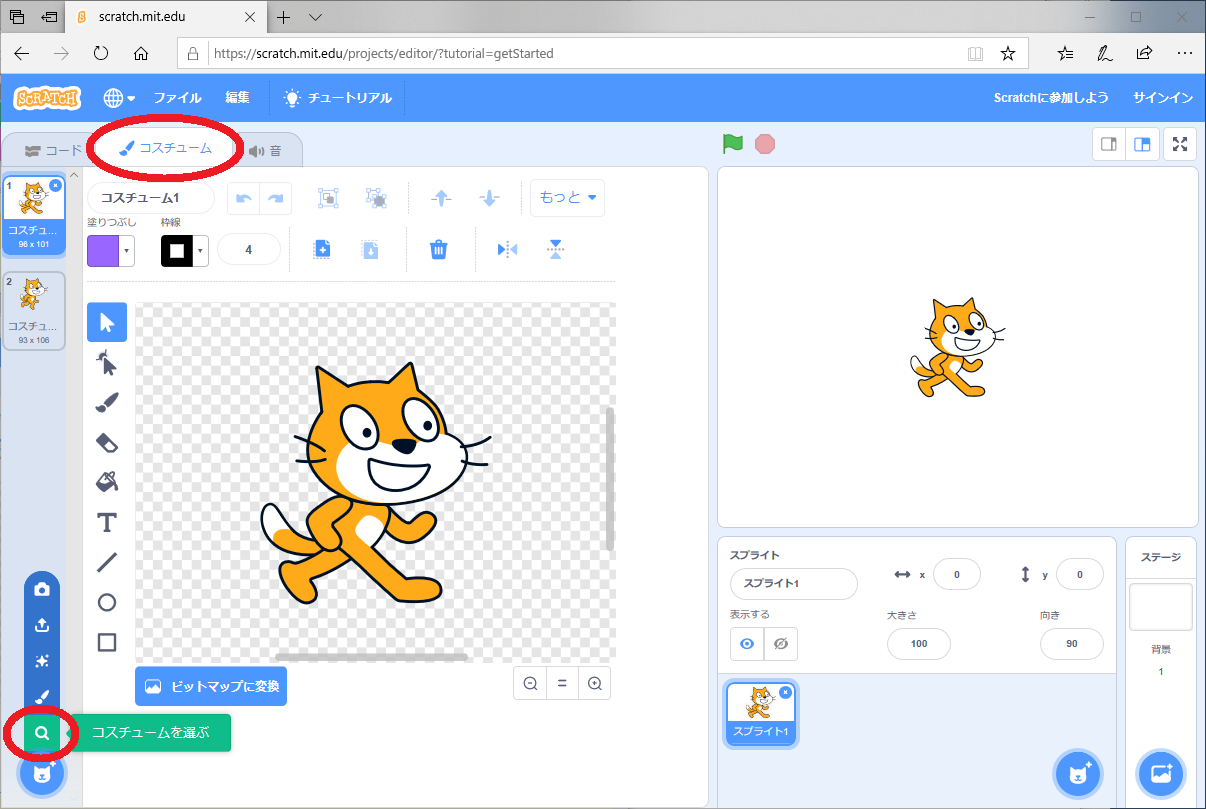1206x809 pixels.
Task: Zoom out the paint canvas
Action: click(530, 683)
